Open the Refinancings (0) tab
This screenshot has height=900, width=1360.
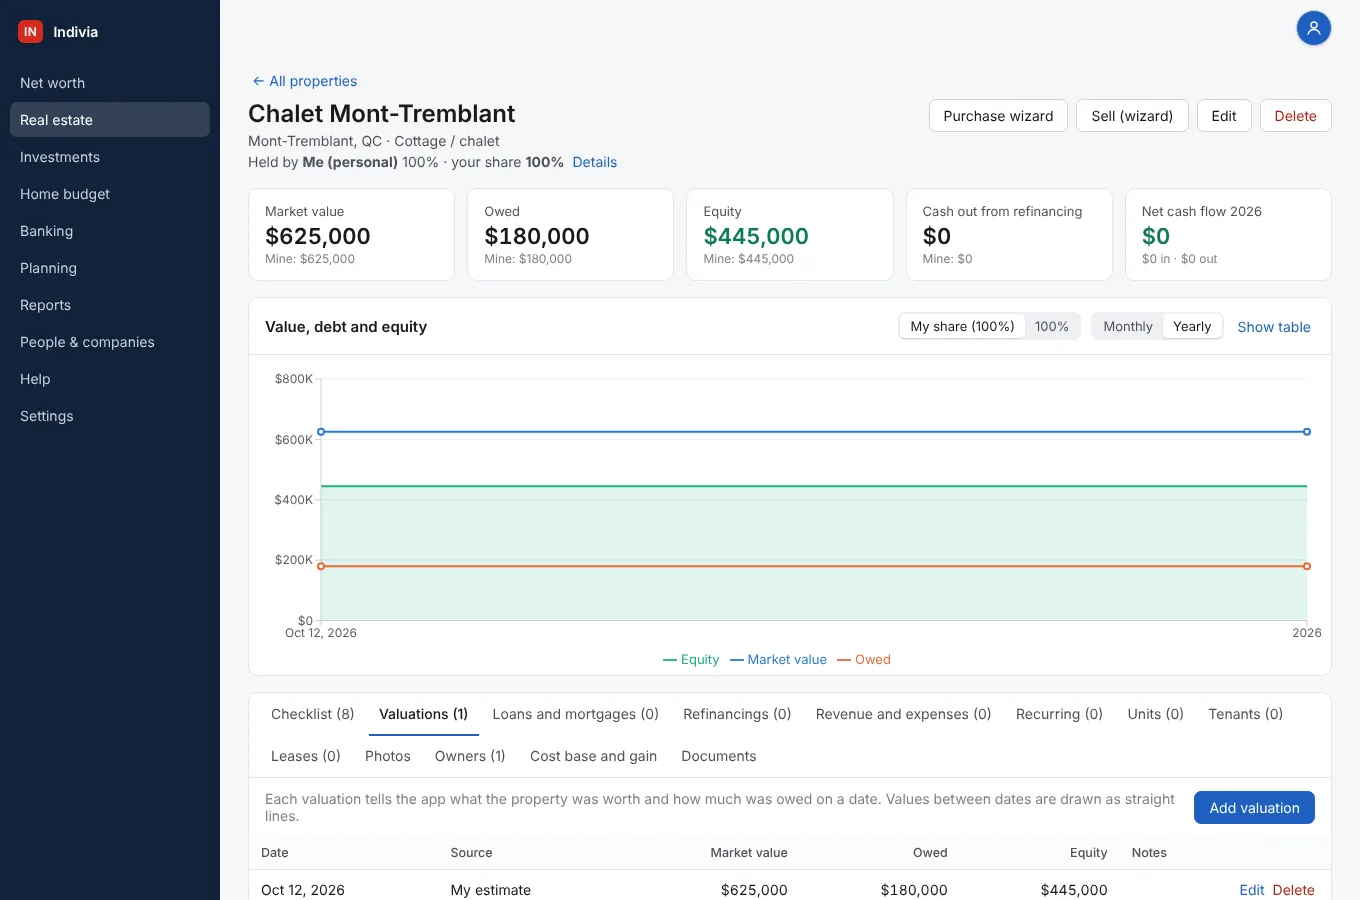(737, 714)
